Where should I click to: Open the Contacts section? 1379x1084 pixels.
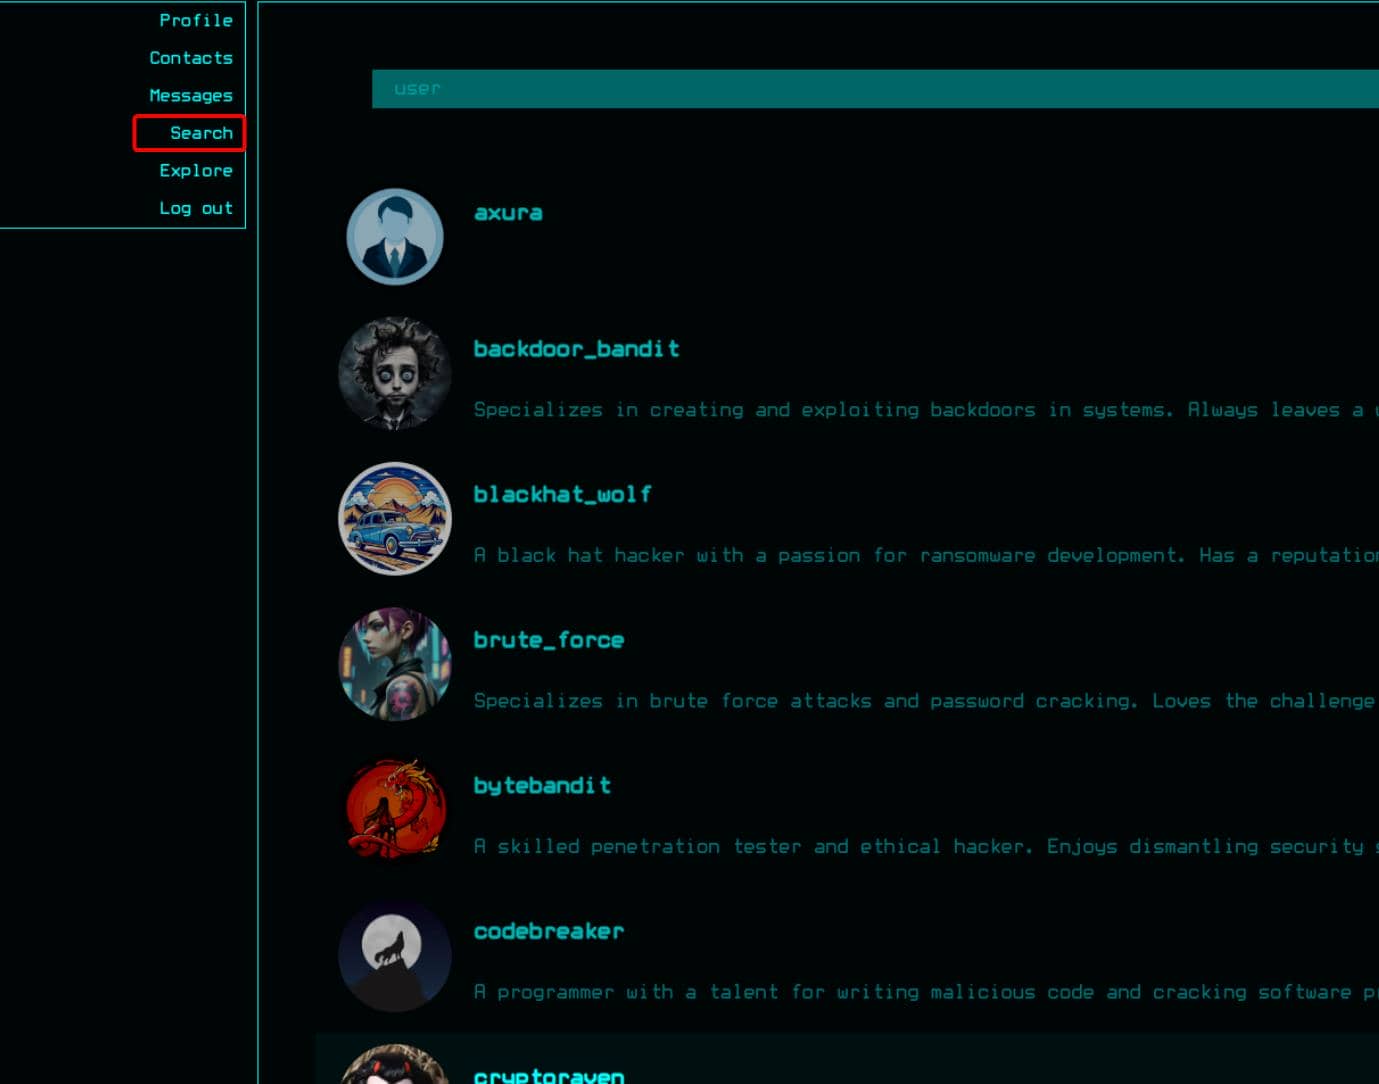point(191,57)
